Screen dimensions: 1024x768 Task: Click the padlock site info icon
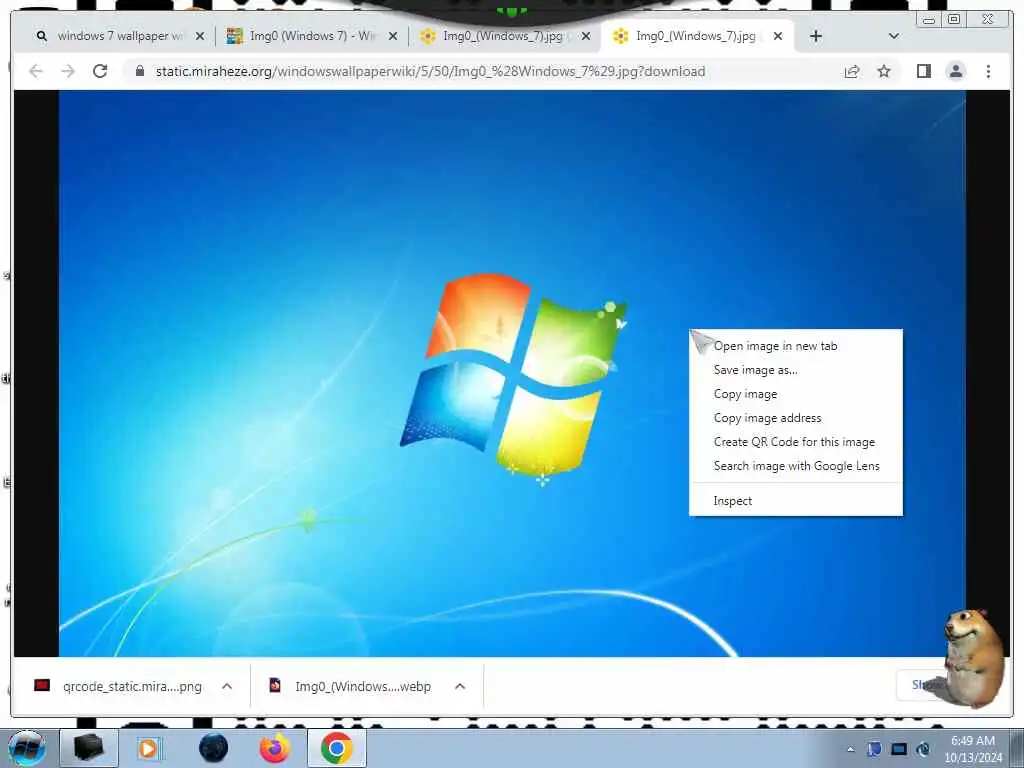[x=140, y=71]
